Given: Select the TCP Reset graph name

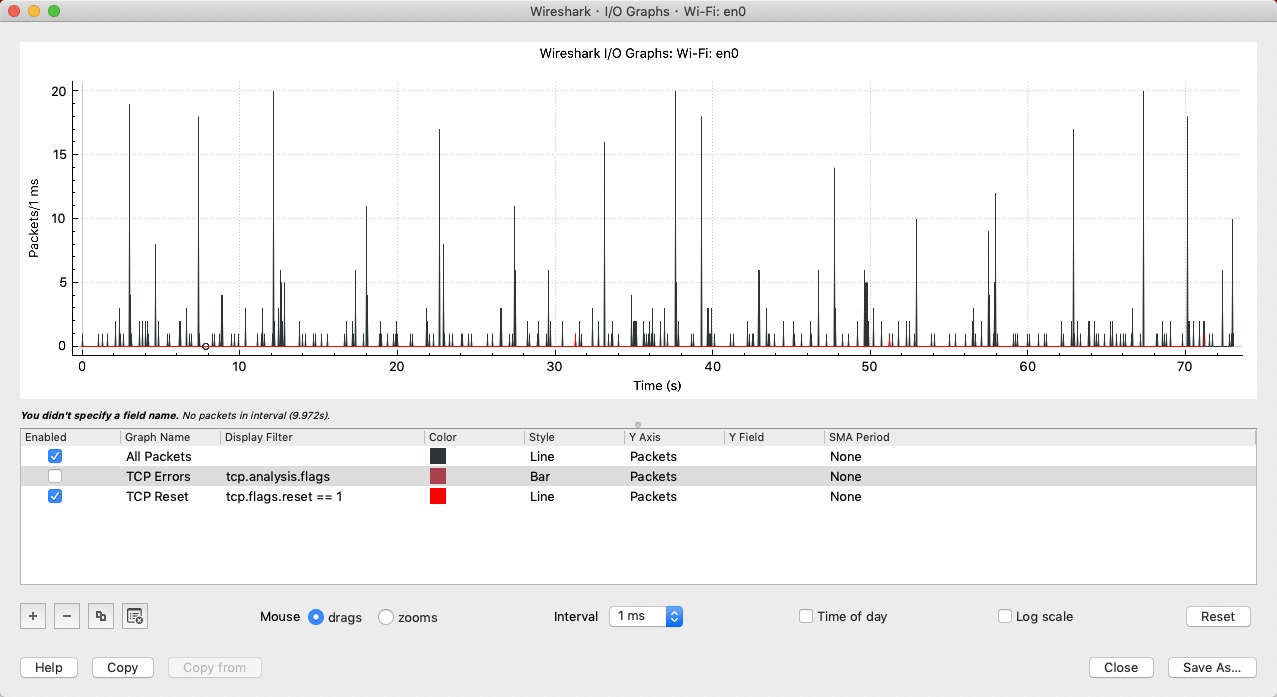Looking at the screenshot, I should tap(157, 496).
